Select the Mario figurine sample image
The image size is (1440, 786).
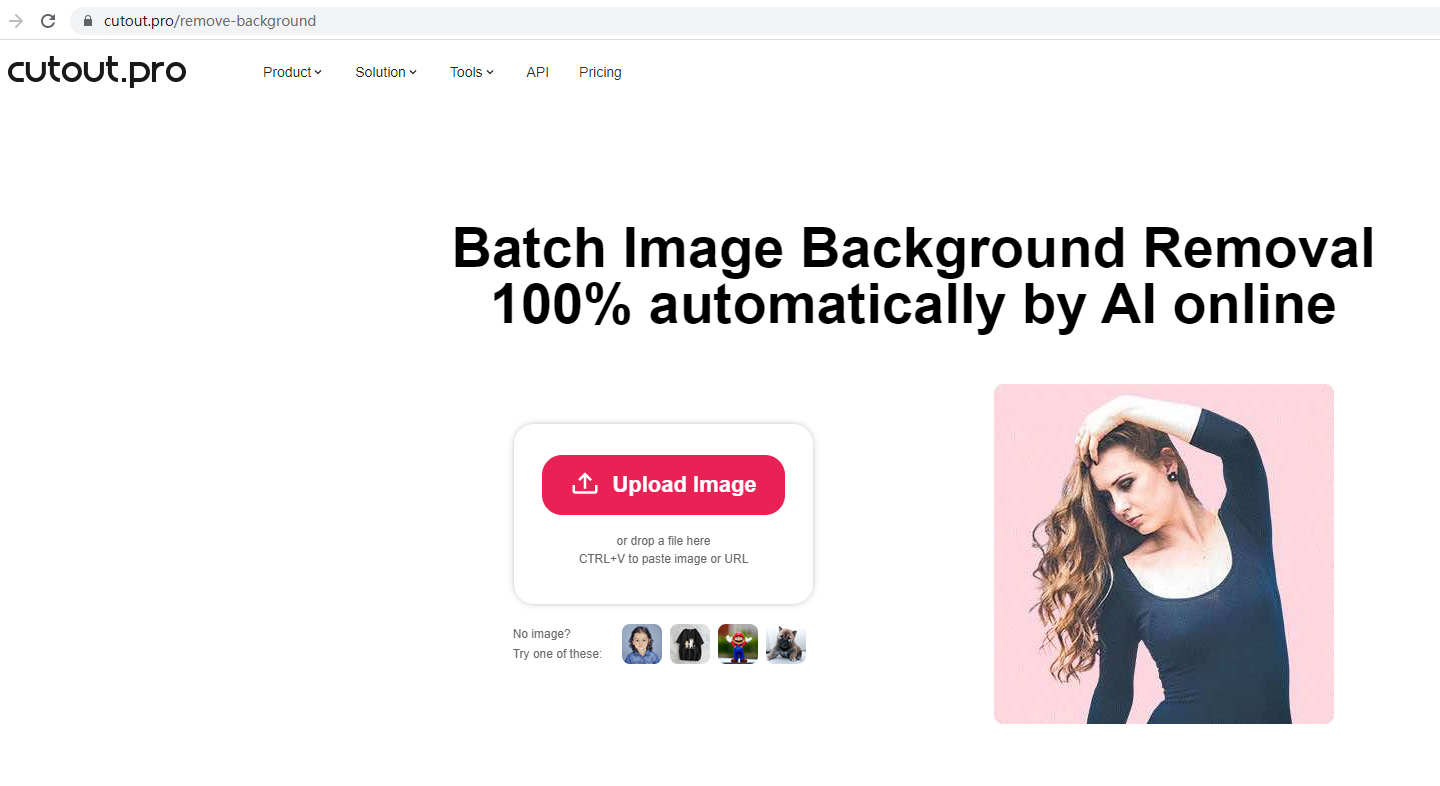[x=737, y=644]
